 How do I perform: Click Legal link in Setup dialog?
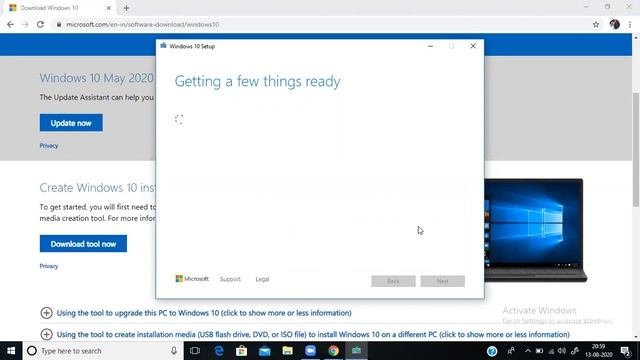(x=262, y=279)
